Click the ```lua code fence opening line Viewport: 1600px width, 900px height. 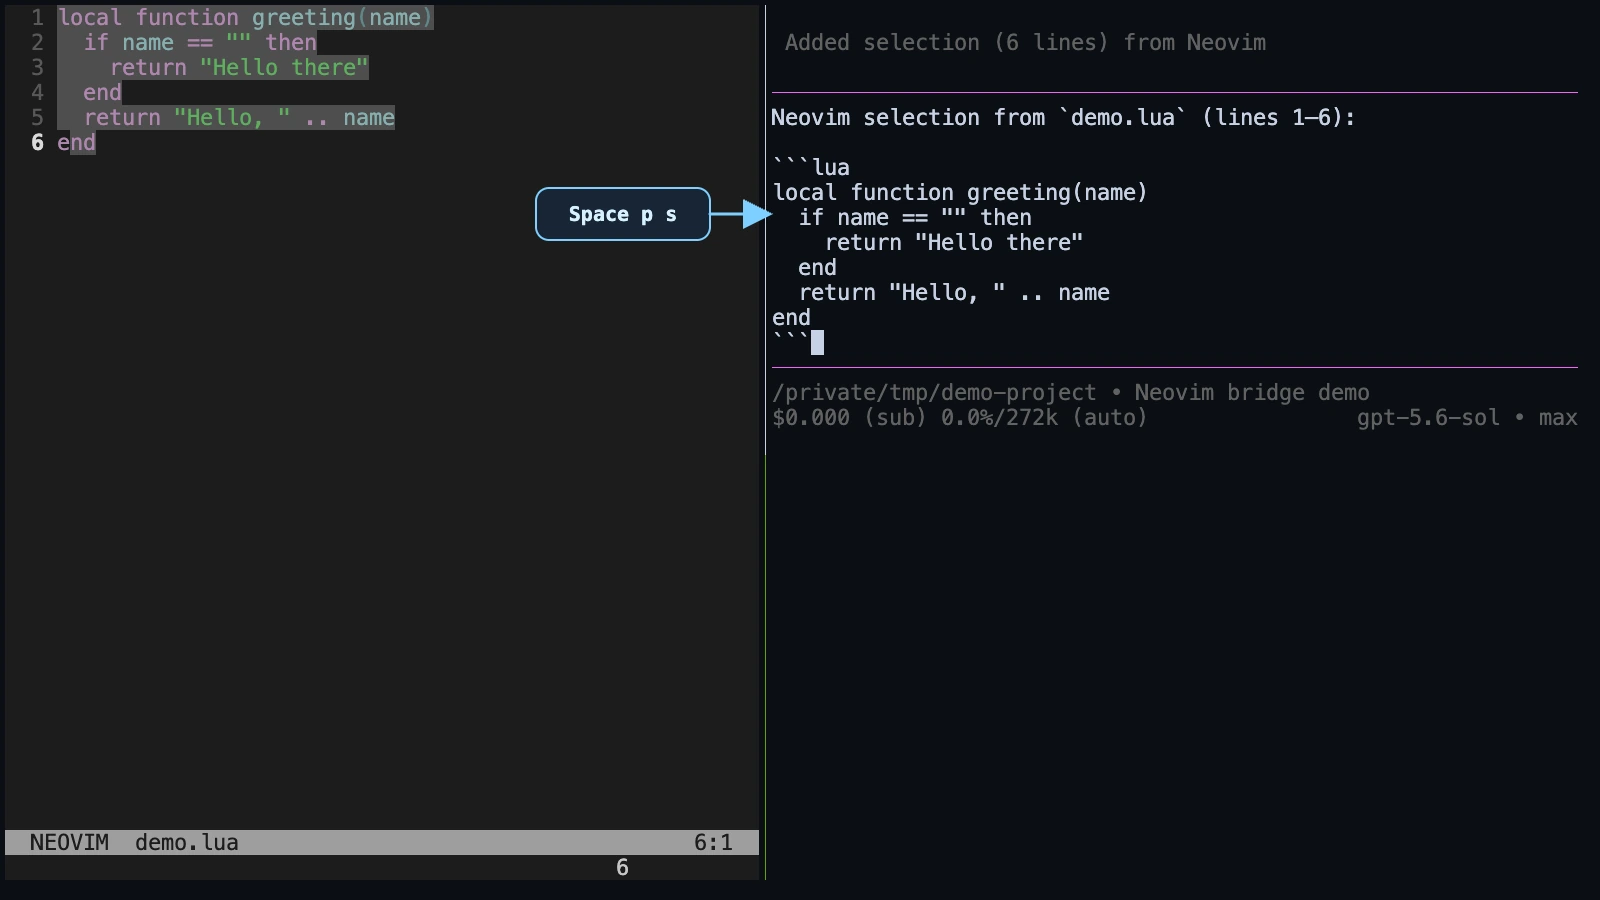point(811,168)
